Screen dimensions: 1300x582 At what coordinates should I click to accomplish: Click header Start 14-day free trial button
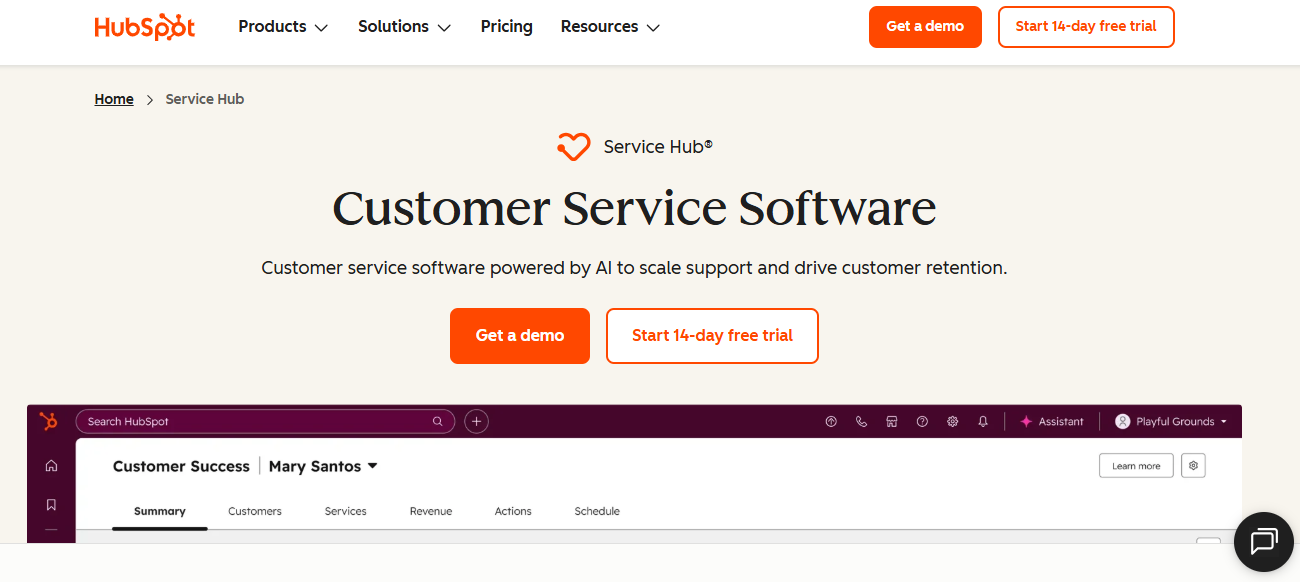(x=1086, y=27)
